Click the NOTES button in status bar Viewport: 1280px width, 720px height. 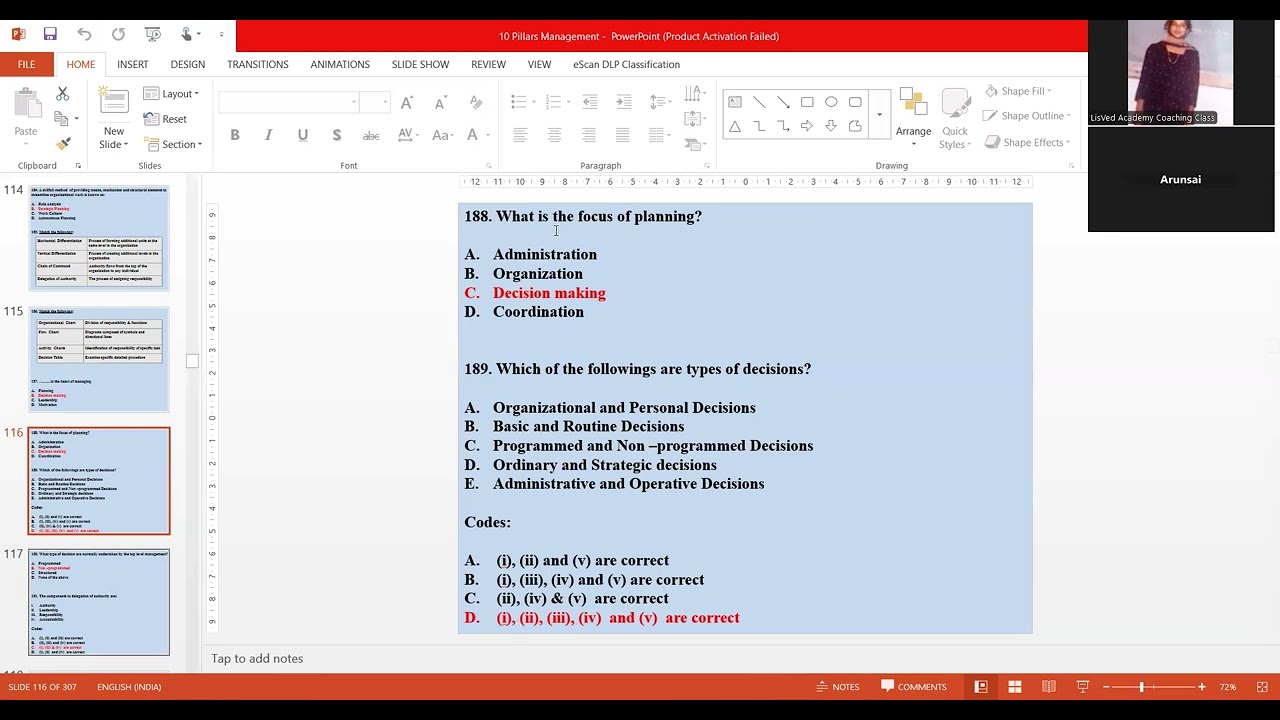[x=837, y=686]
